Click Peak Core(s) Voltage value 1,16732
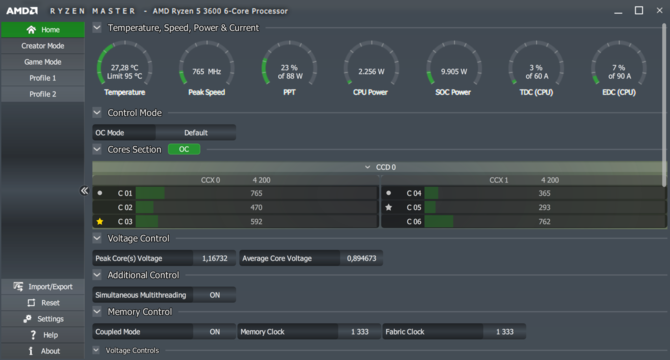Viewport: 670px width, 360px height. pyautogui.click(x=215, y=258)
